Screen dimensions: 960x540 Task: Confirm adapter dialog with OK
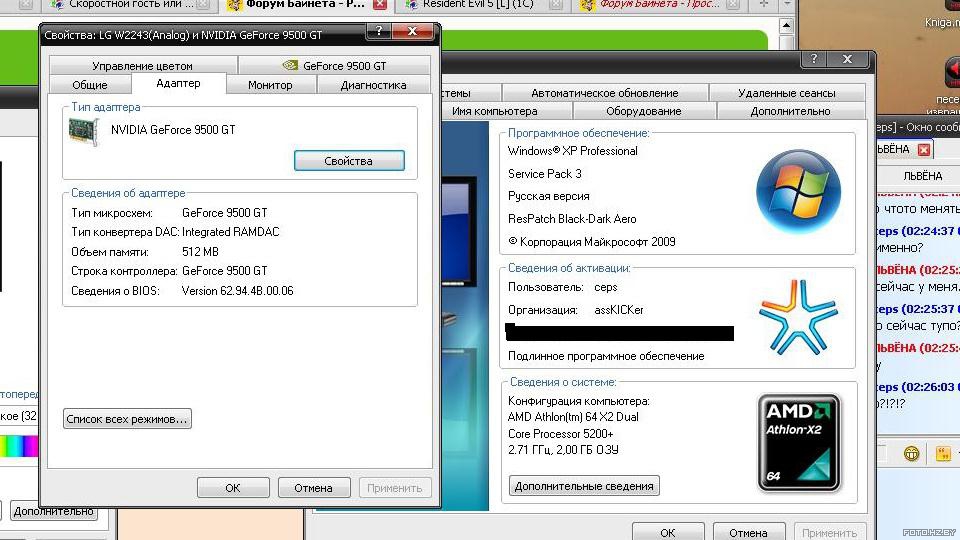click(x=233, y=488)
